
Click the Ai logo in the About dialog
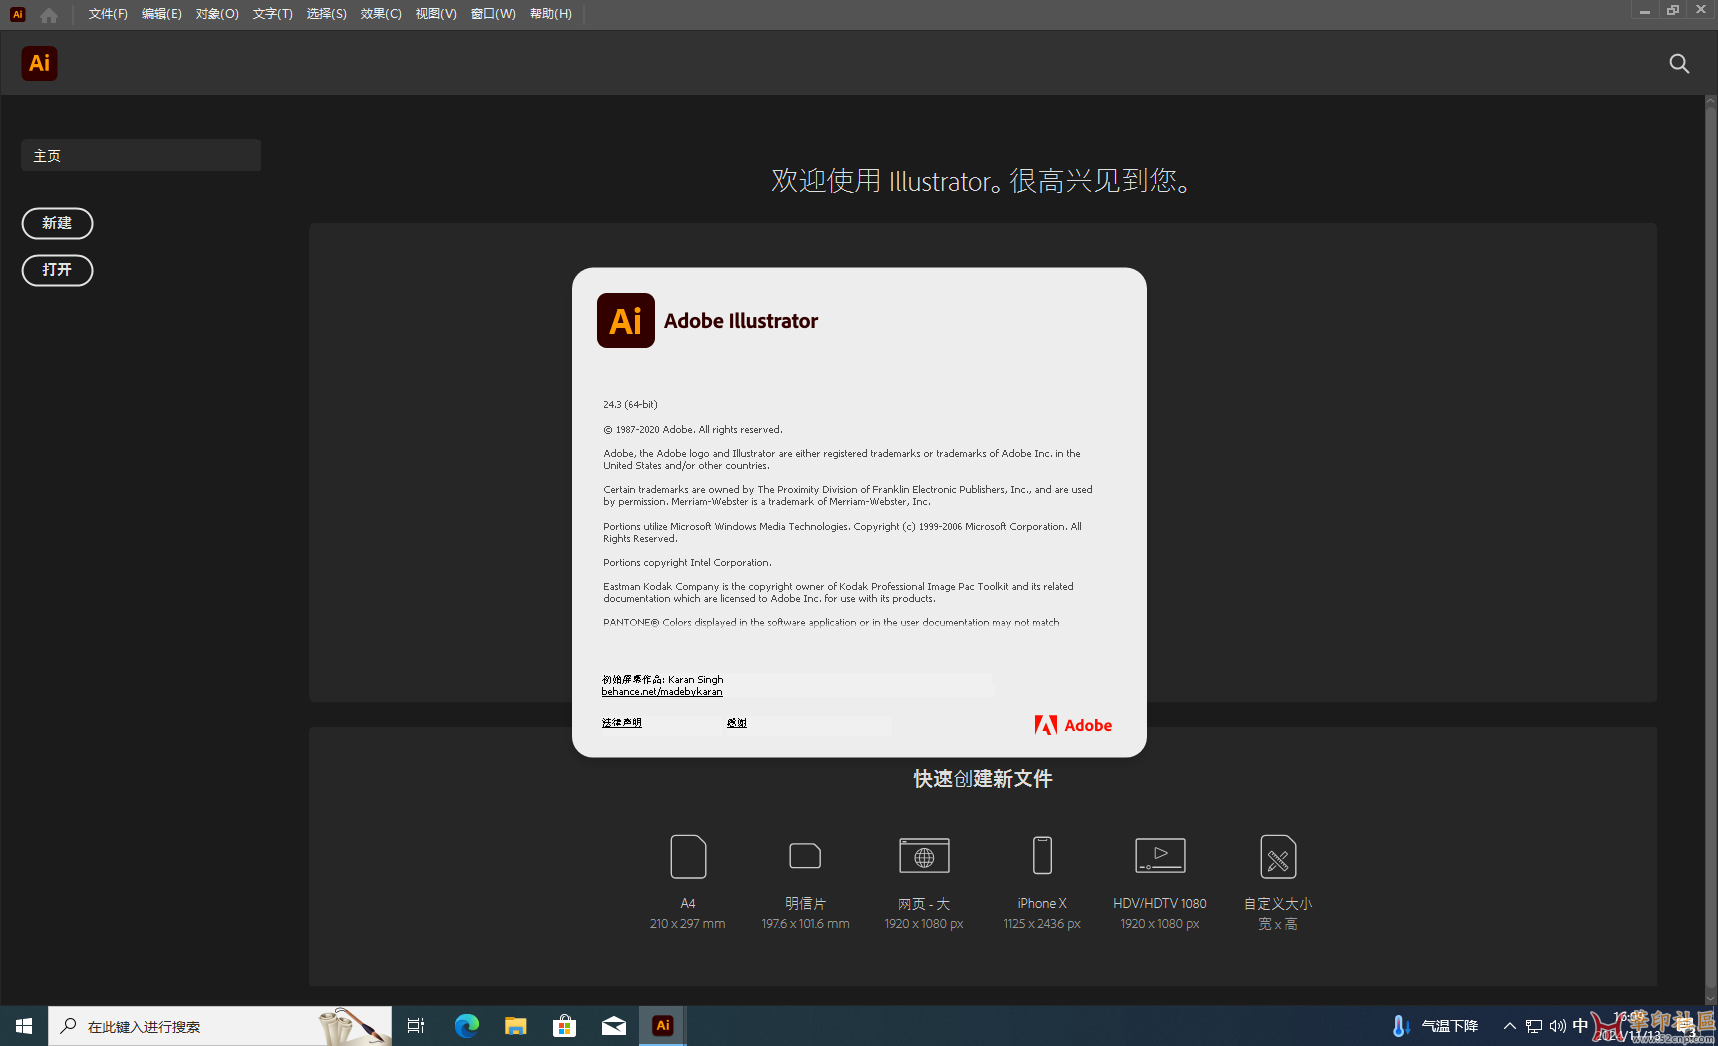tap(626, 320)
